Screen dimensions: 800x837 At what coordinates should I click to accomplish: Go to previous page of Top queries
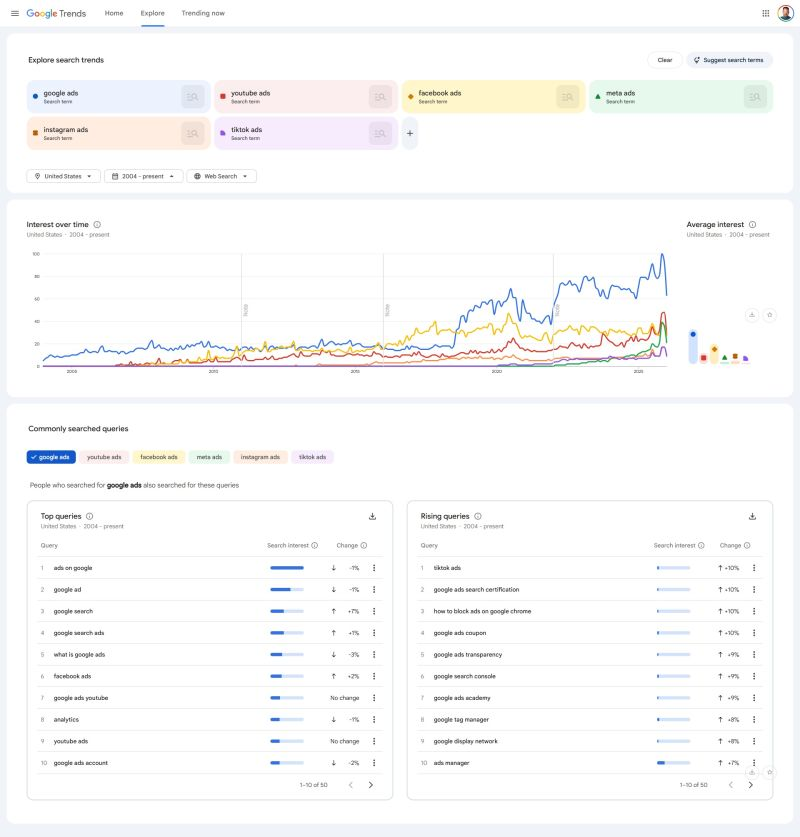(x=351, y=785)
